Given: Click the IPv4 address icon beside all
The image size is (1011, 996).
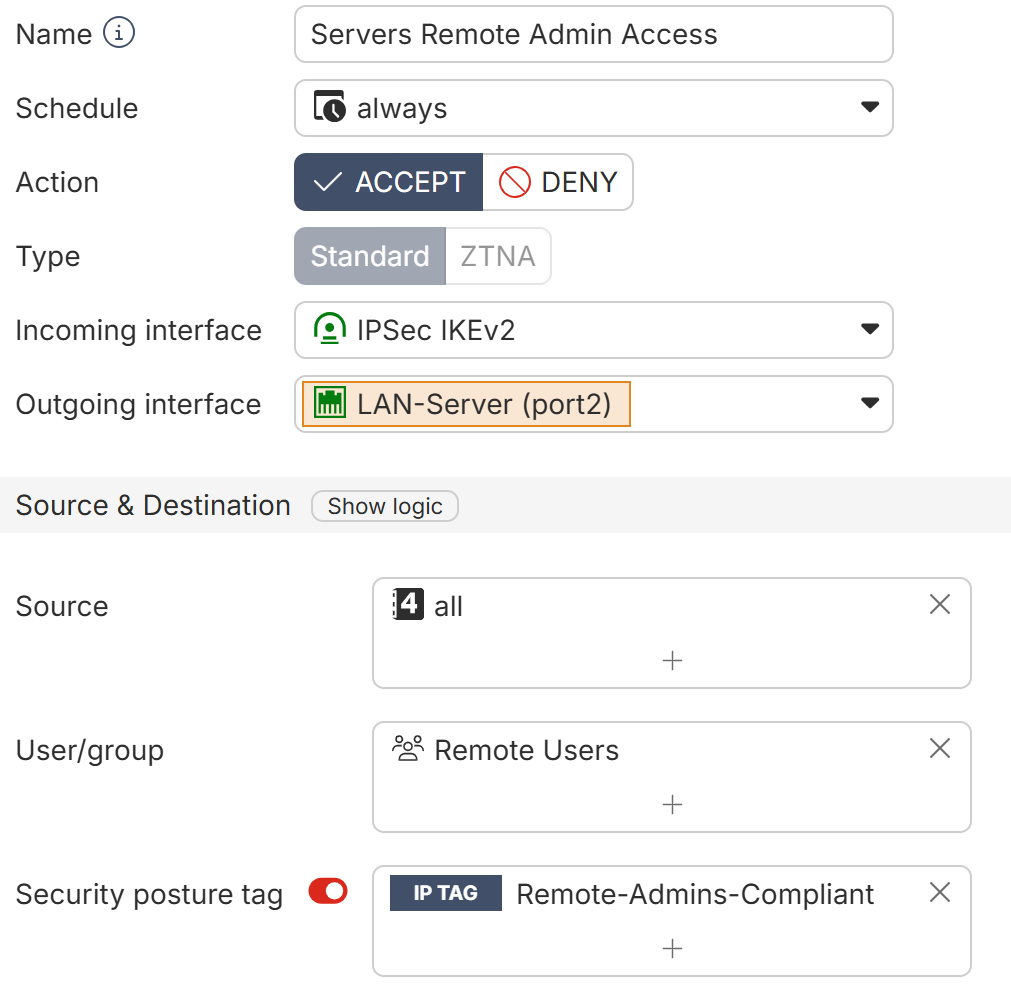Looking at the screenshot, I should 407,605.
